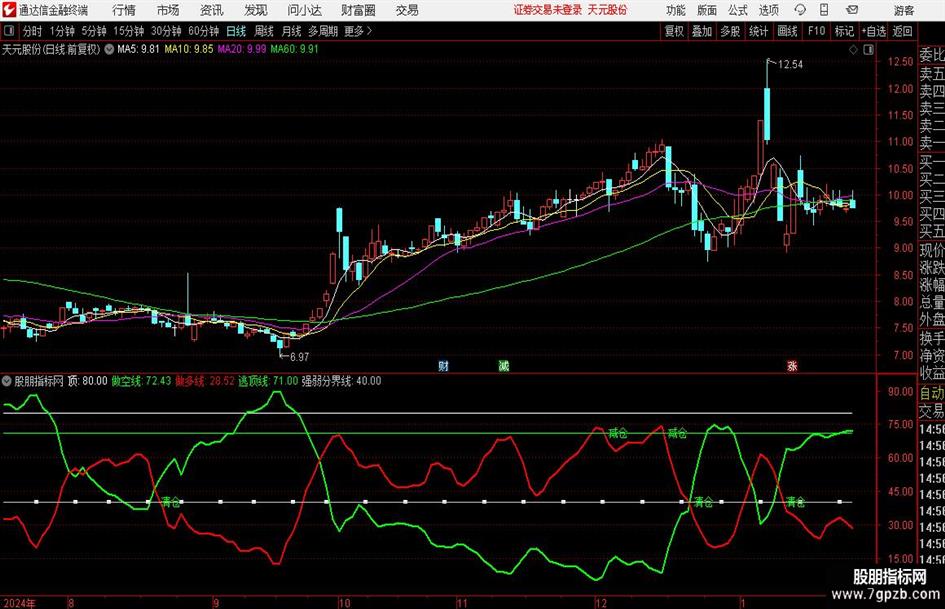Click the green MA60: 9.91 label

click(x=294, y=49)
